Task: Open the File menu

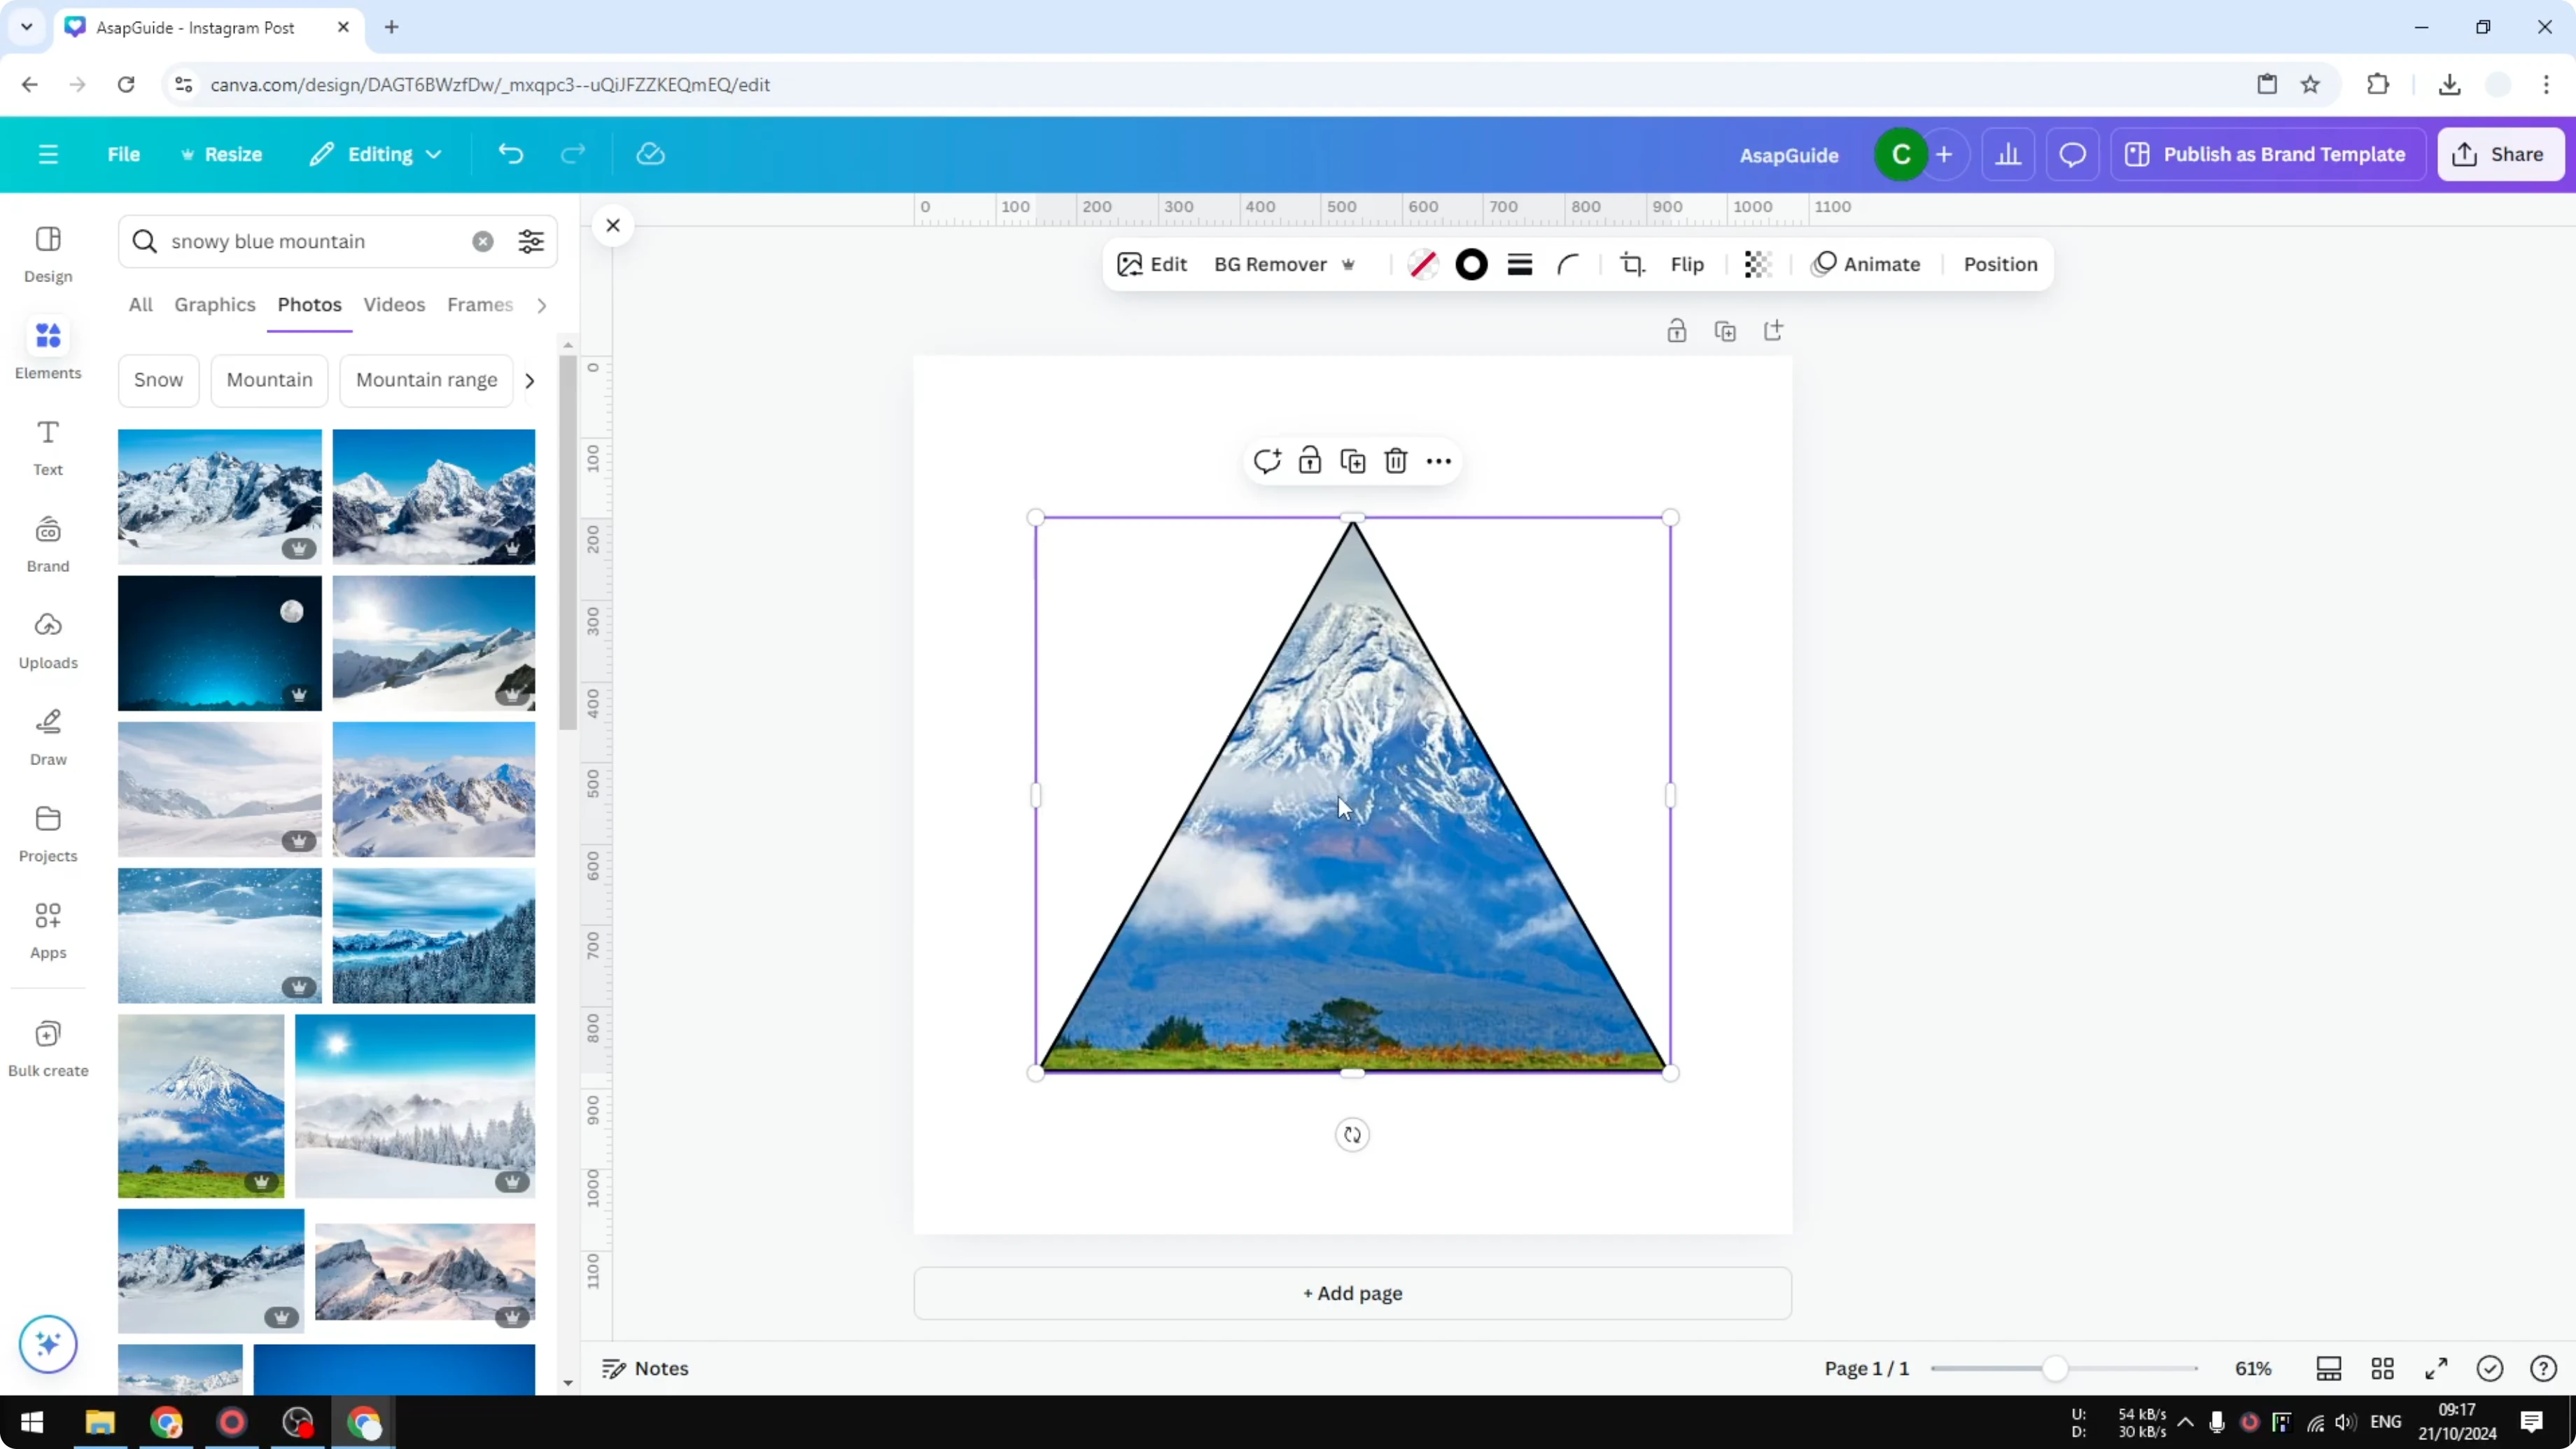Action: (124, 154)
